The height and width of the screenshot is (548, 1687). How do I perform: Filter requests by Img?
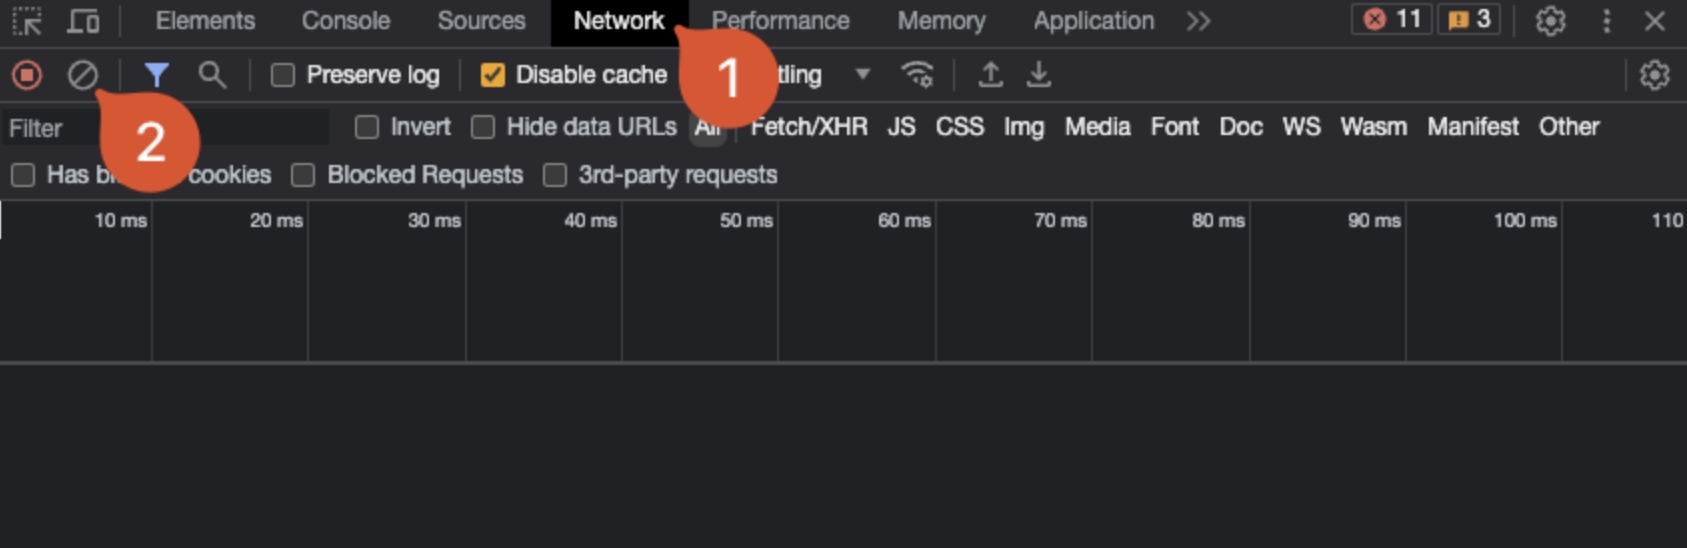pos(1023,127)
